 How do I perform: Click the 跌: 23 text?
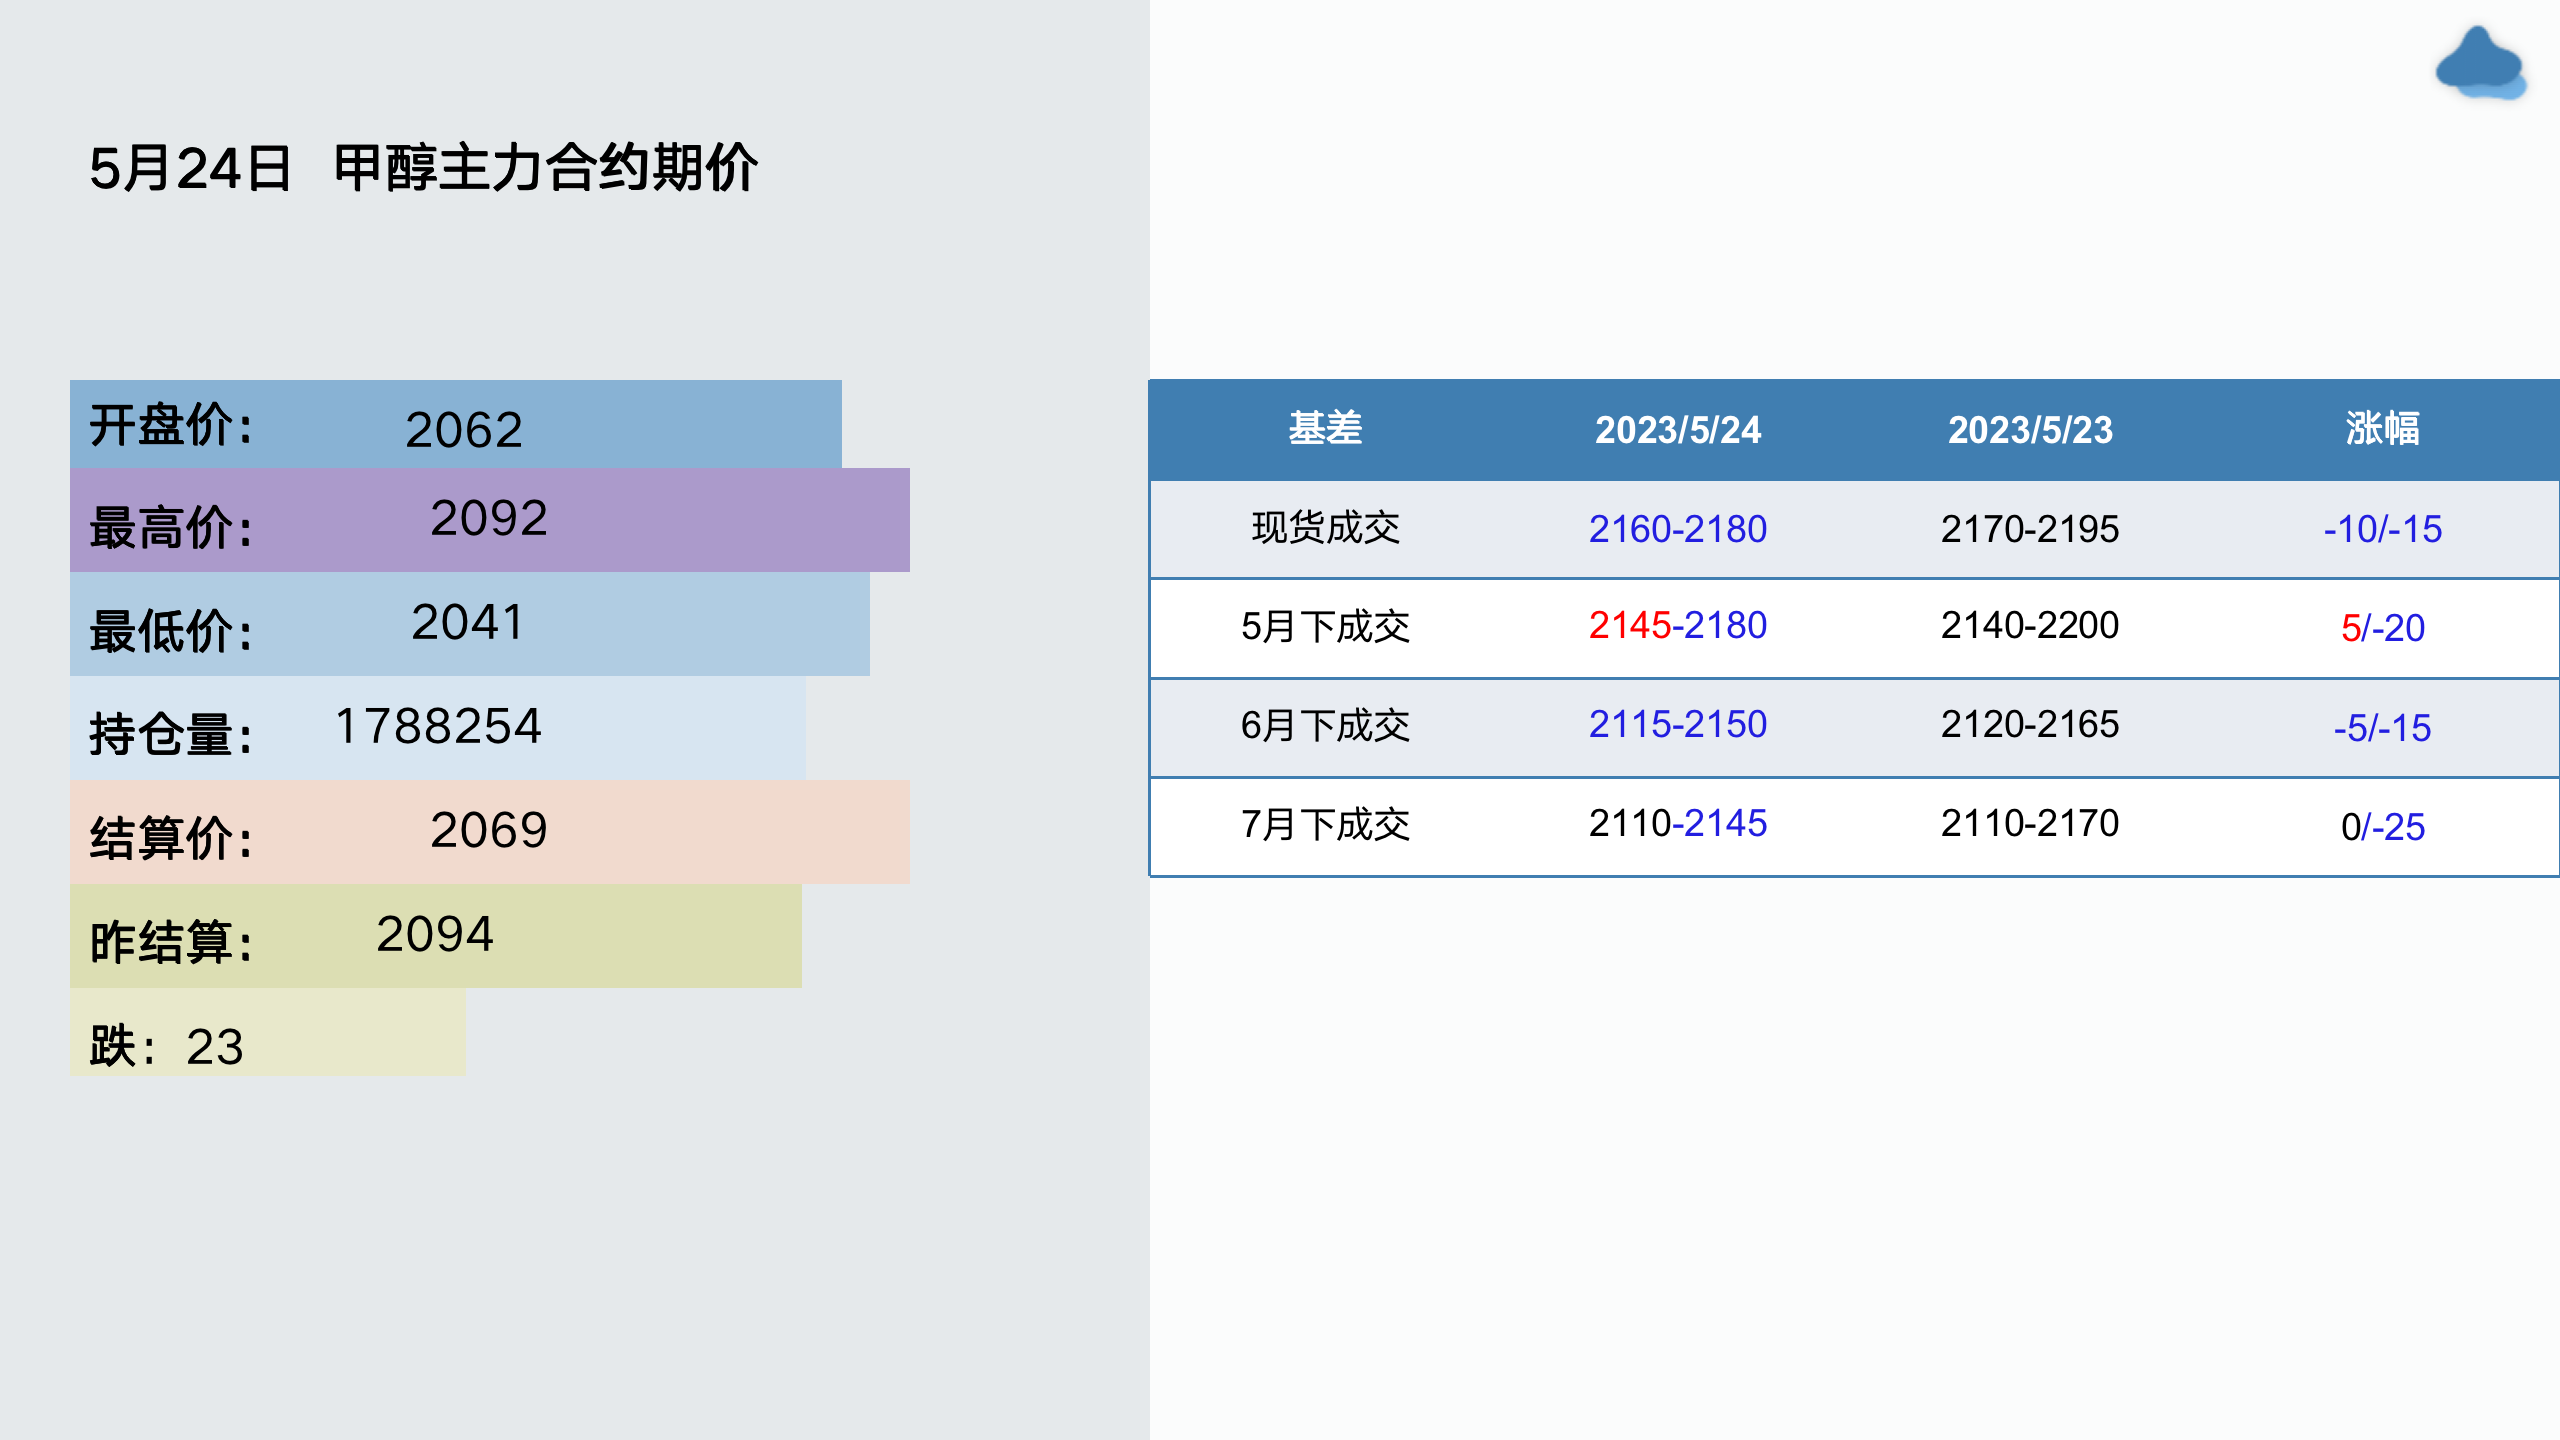166,1047
